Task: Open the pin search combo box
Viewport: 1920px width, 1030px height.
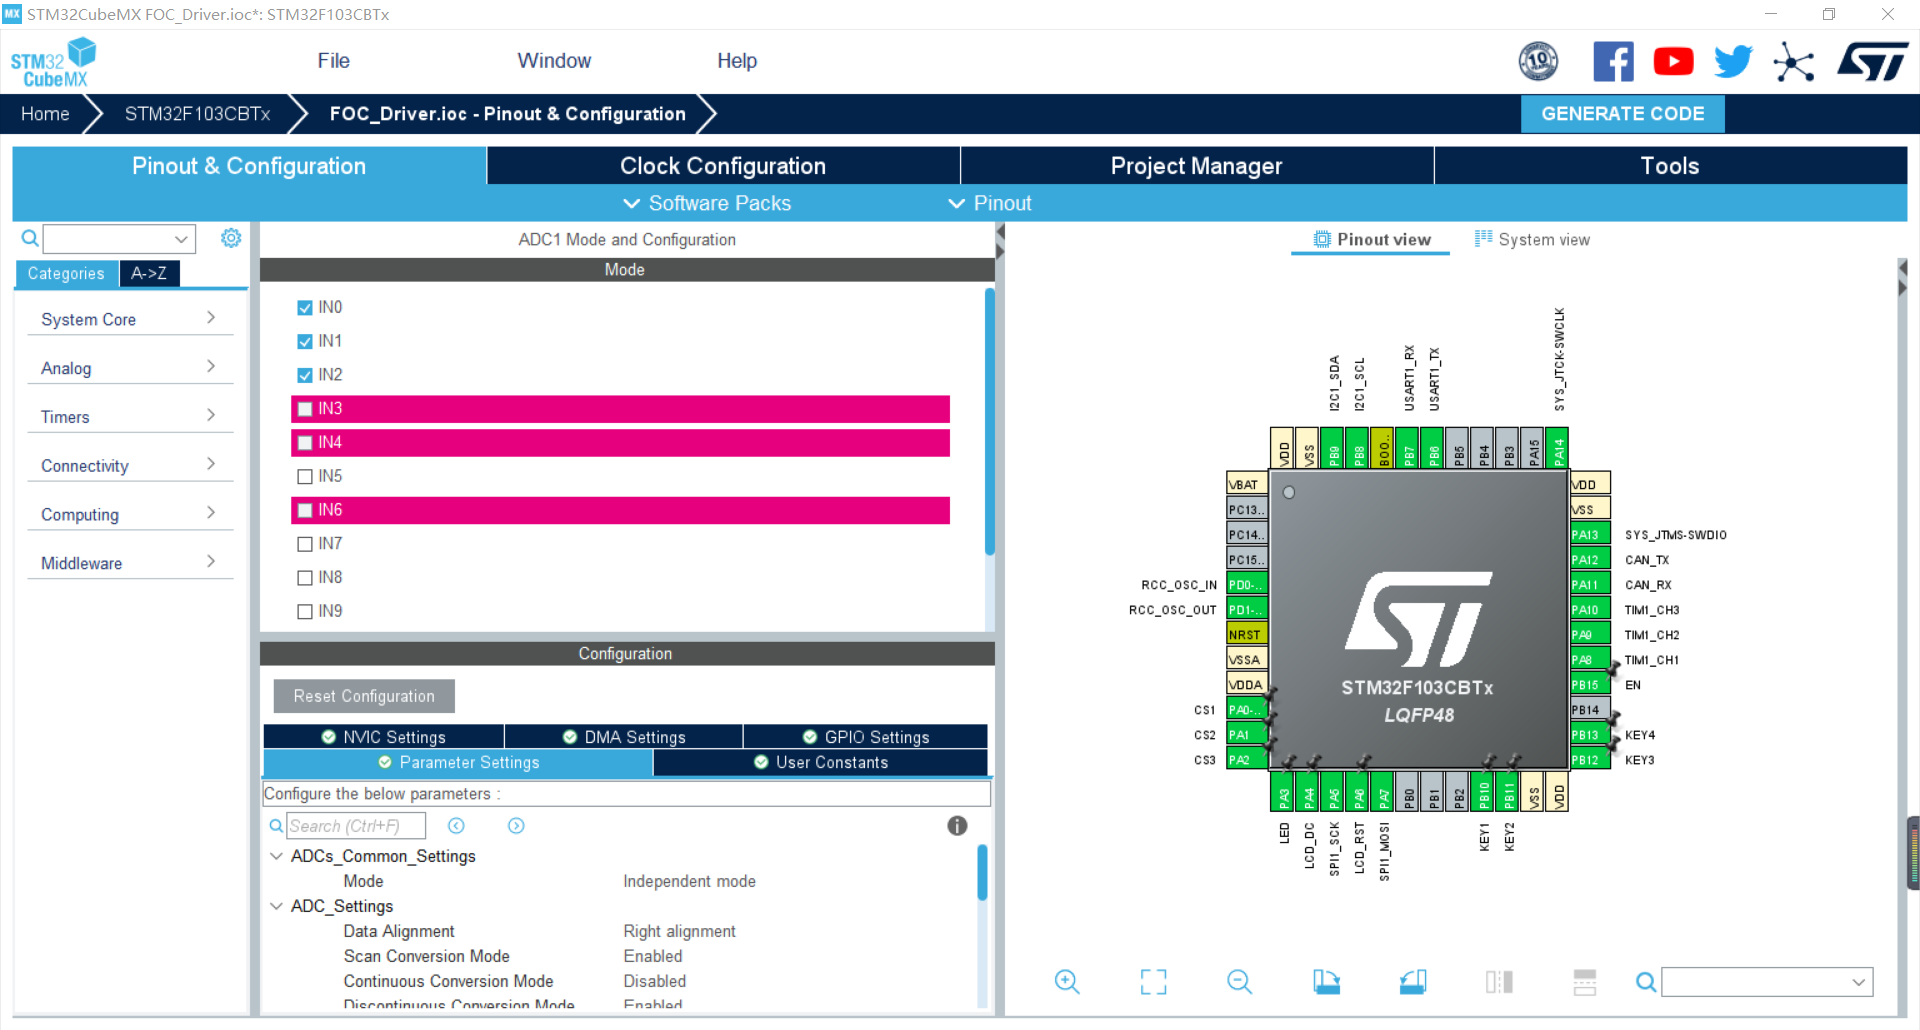Action: point(1767,982)
